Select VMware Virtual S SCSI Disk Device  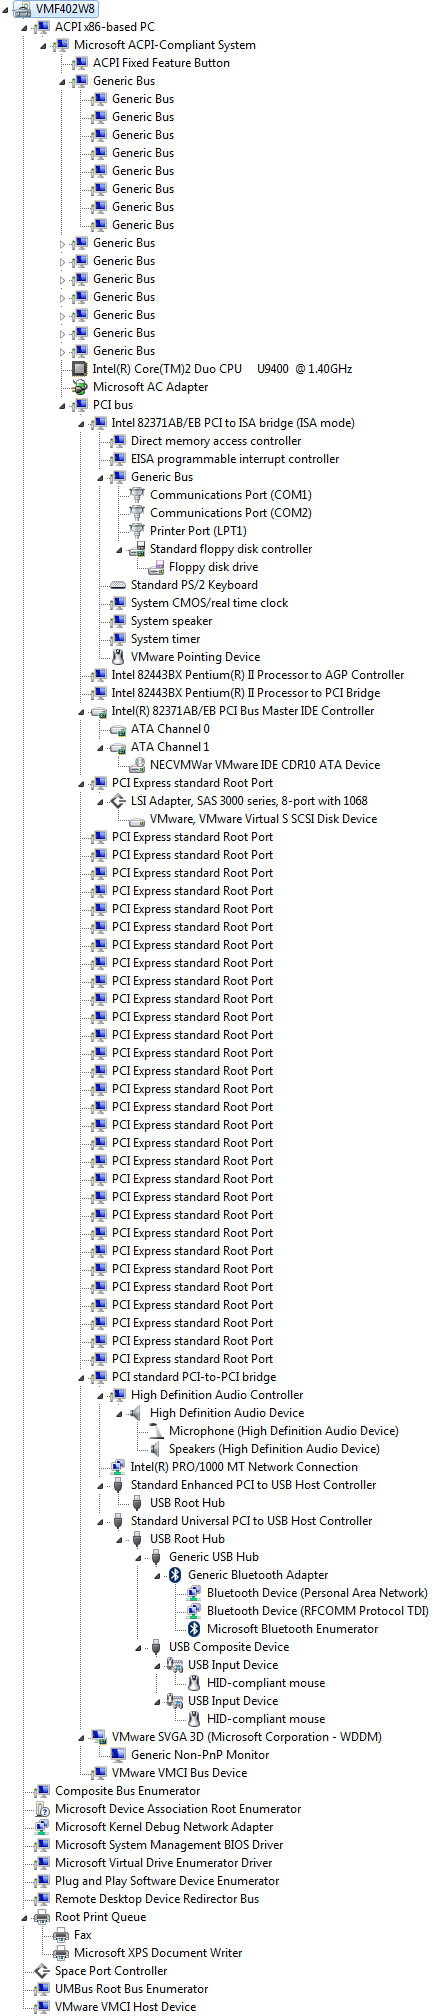[x=263, y=819]
